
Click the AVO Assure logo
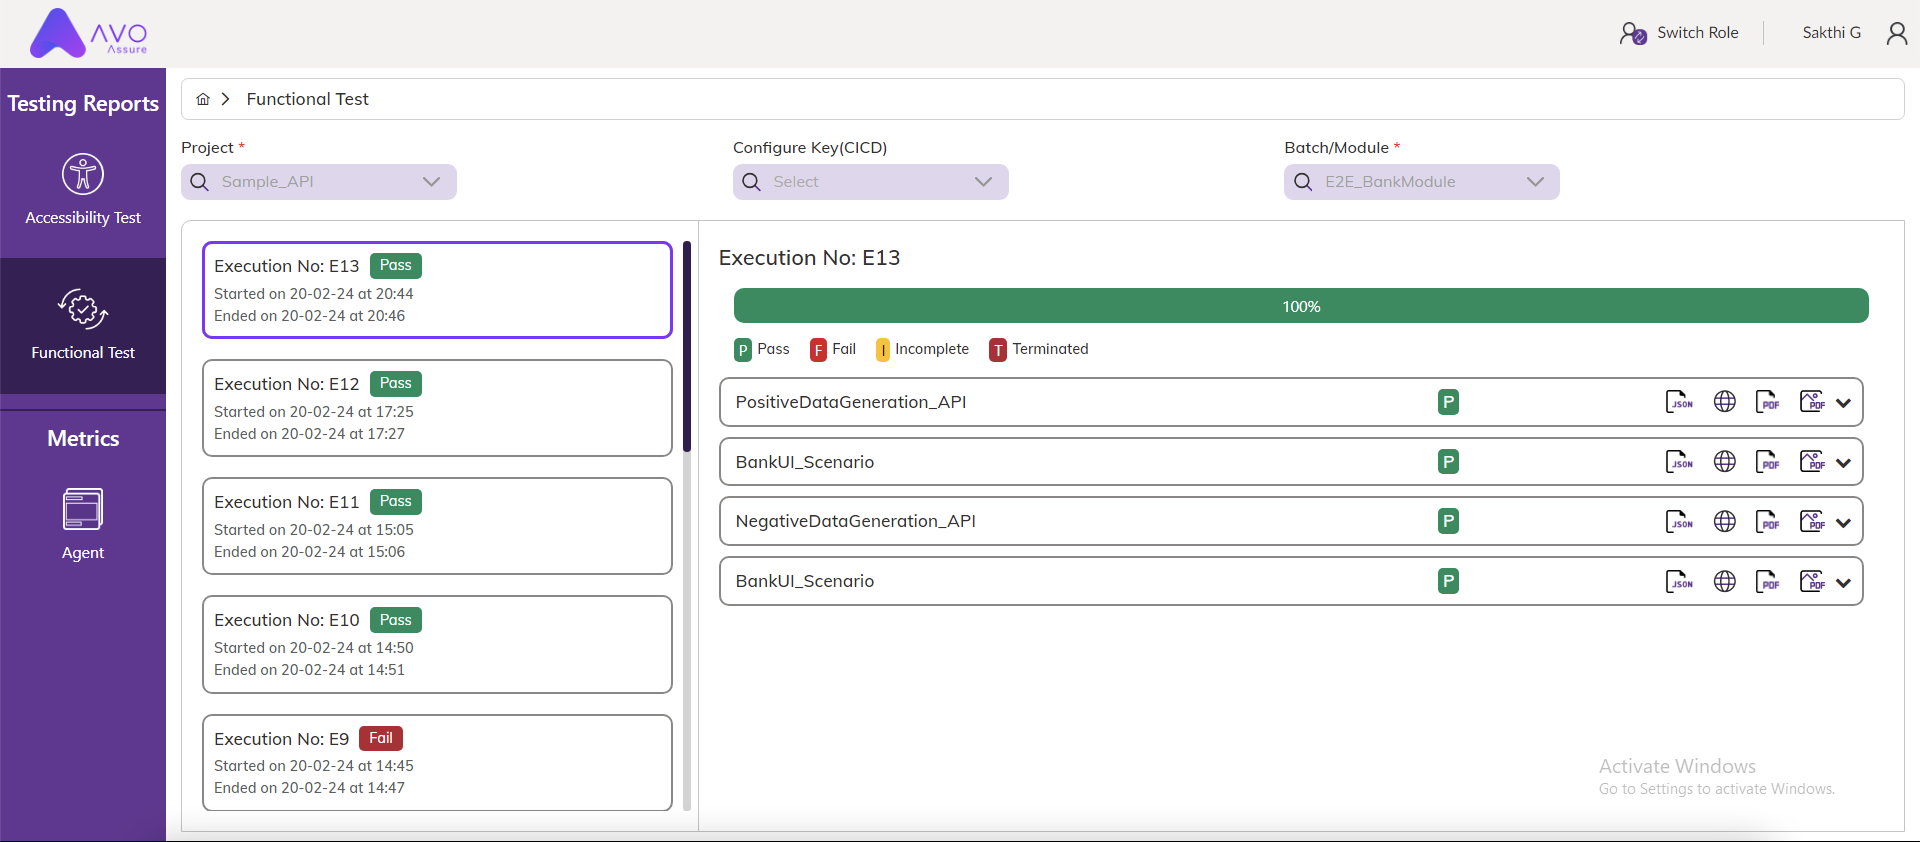pos(88,33)
